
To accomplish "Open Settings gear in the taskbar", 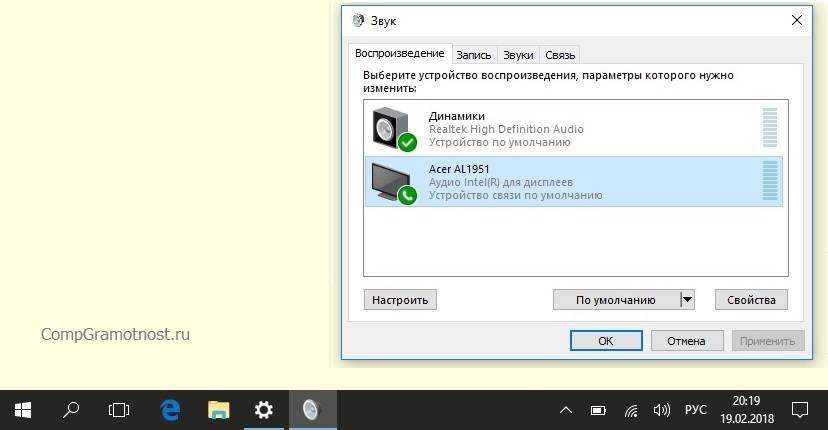I will click(x=264, y=410).
